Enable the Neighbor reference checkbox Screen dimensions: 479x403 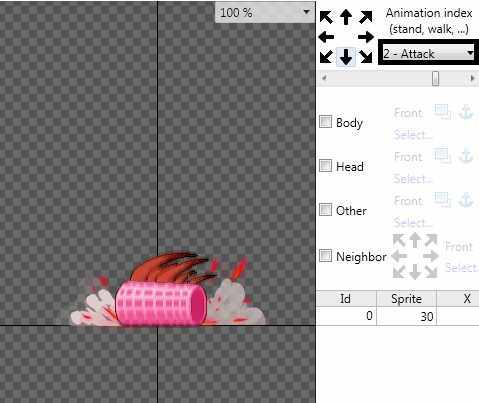point(325,256)
